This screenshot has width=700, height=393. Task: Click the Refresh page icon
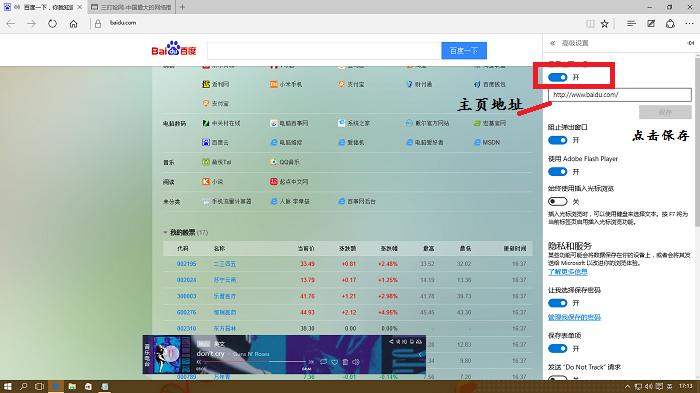[x=52, y=24]
